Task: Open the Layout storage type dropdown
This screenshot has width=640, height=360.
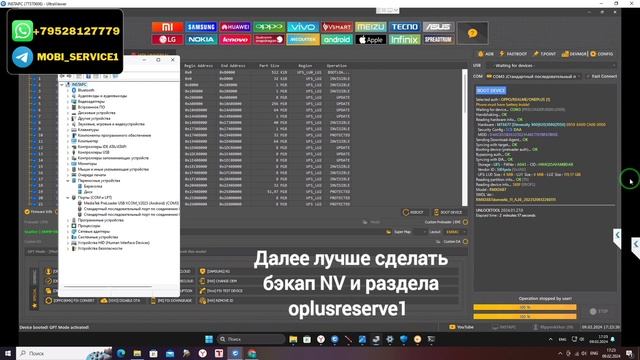Action: click(x=455, y=232)
